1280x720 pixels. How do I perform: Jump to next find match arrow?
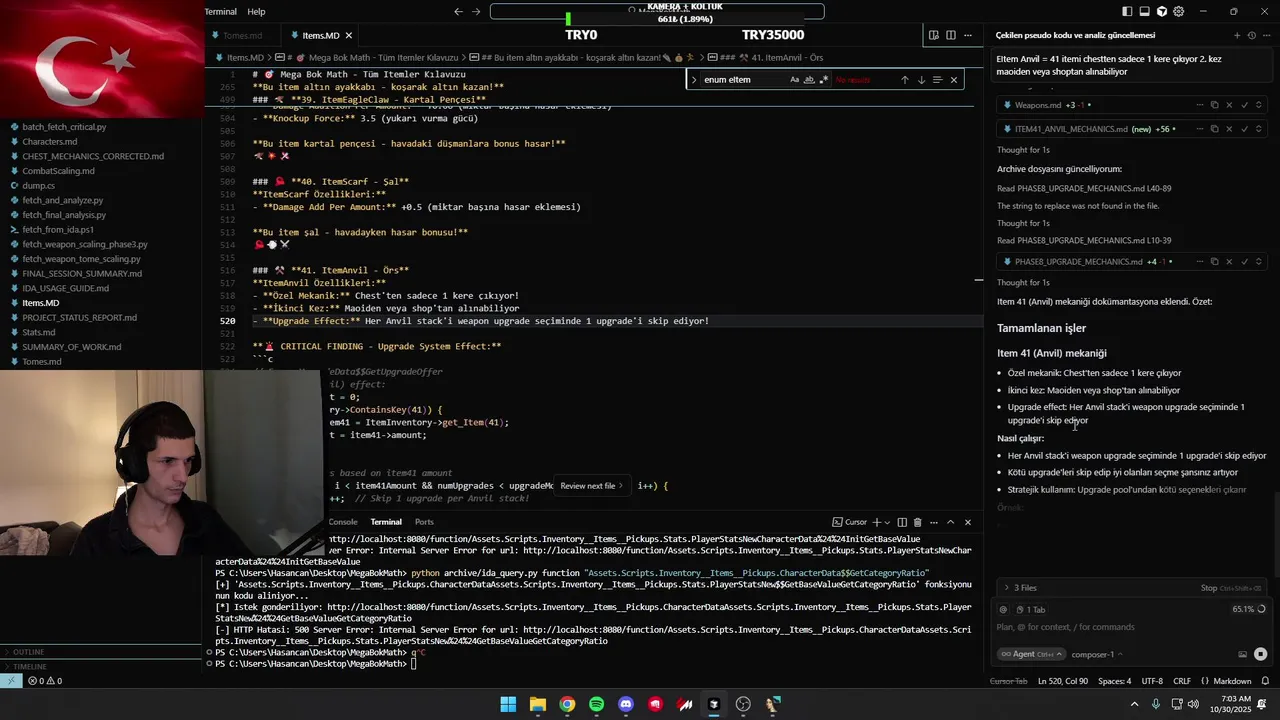[x=921, y=80]
